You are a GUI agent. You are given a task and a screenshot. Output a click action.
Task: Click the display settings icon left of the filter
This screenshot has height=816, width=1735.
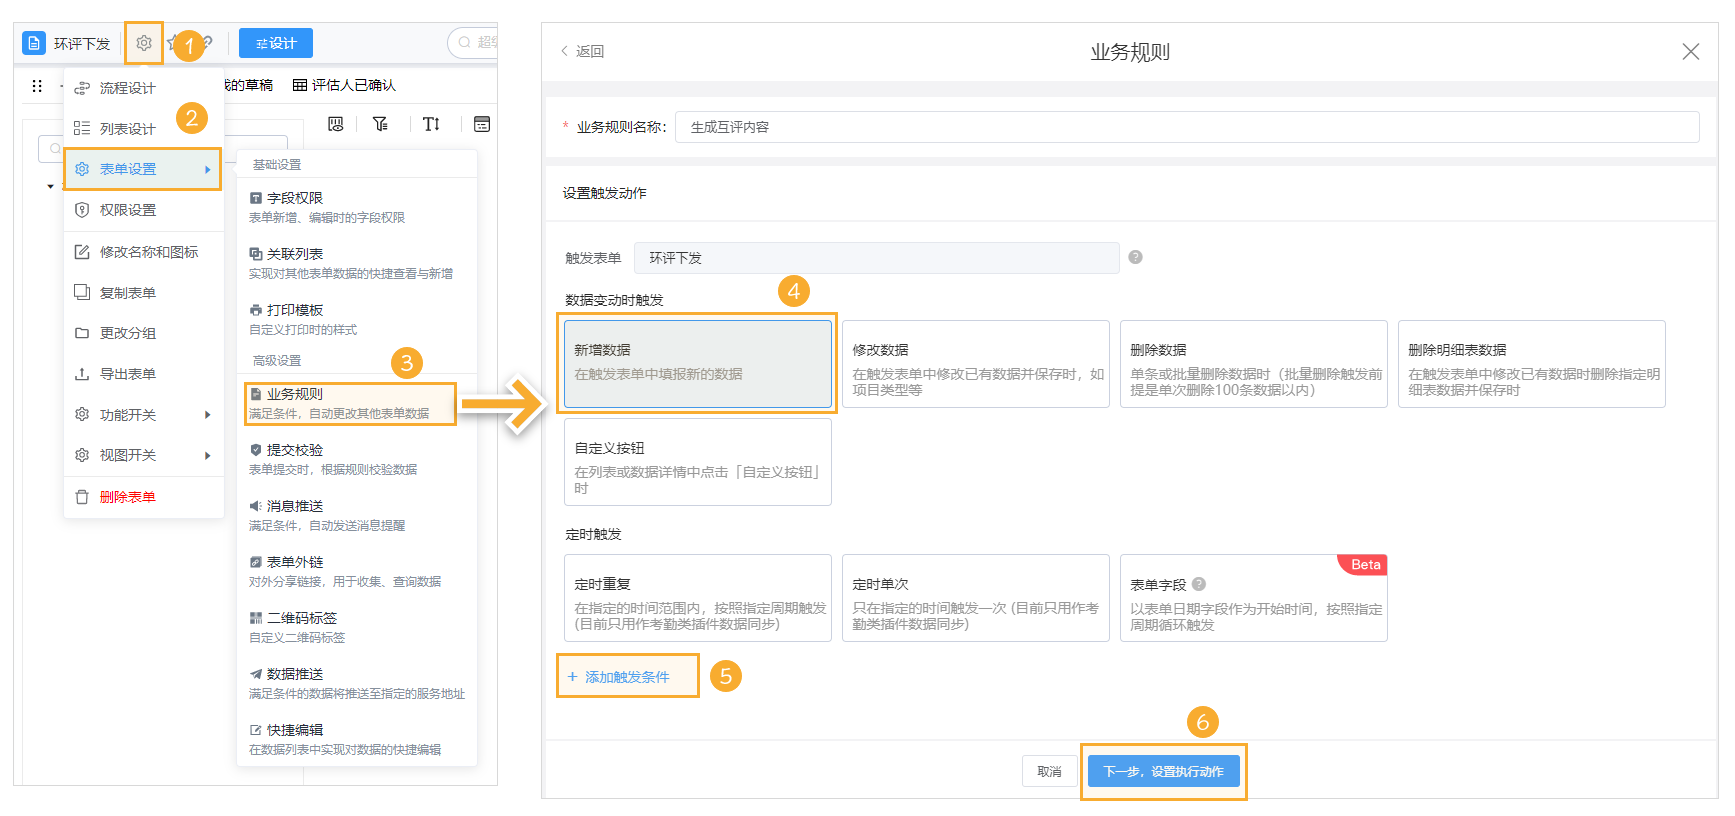coord(336,124)
